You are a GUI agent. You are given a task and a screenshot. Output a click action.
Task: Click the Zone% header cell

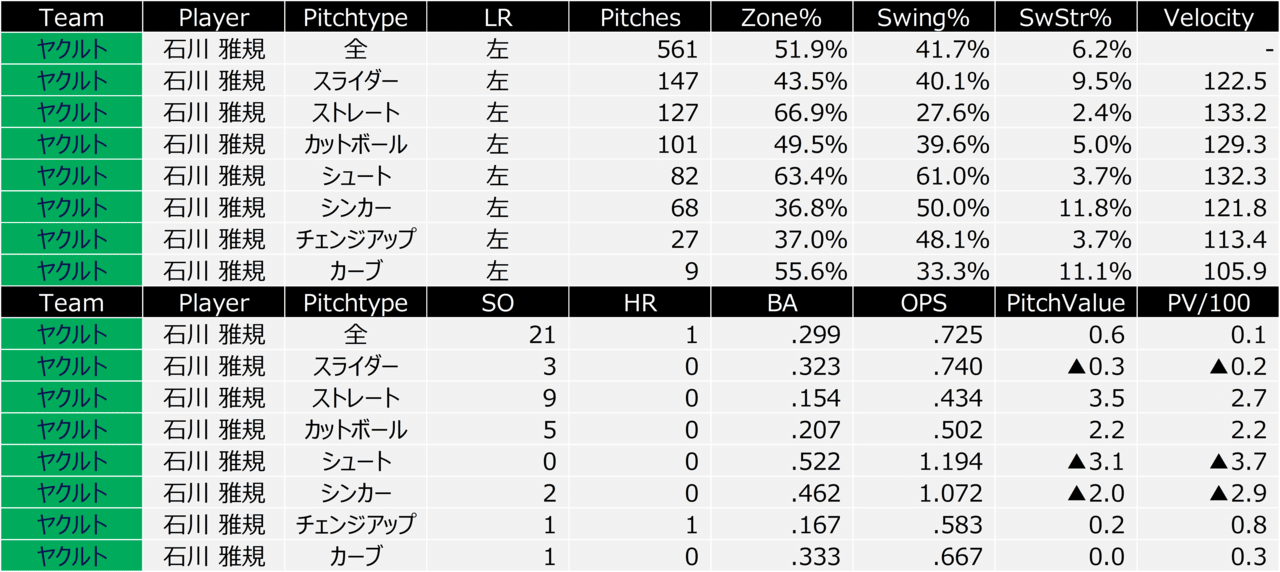point(783,17)
